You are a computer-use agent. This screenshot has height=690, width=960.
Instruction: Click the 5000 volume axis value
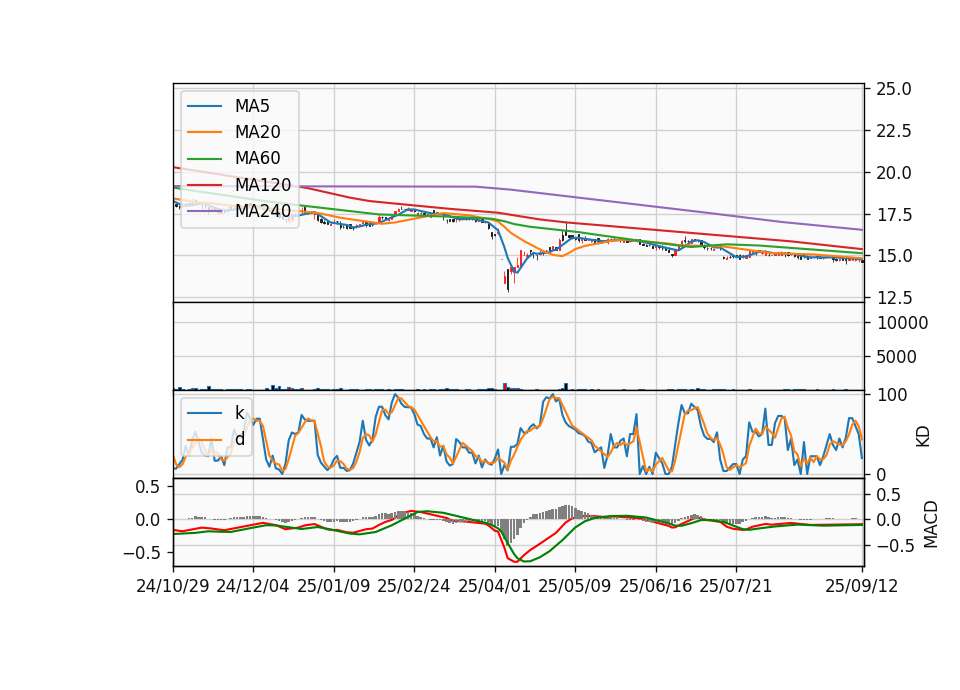[897, 357]
